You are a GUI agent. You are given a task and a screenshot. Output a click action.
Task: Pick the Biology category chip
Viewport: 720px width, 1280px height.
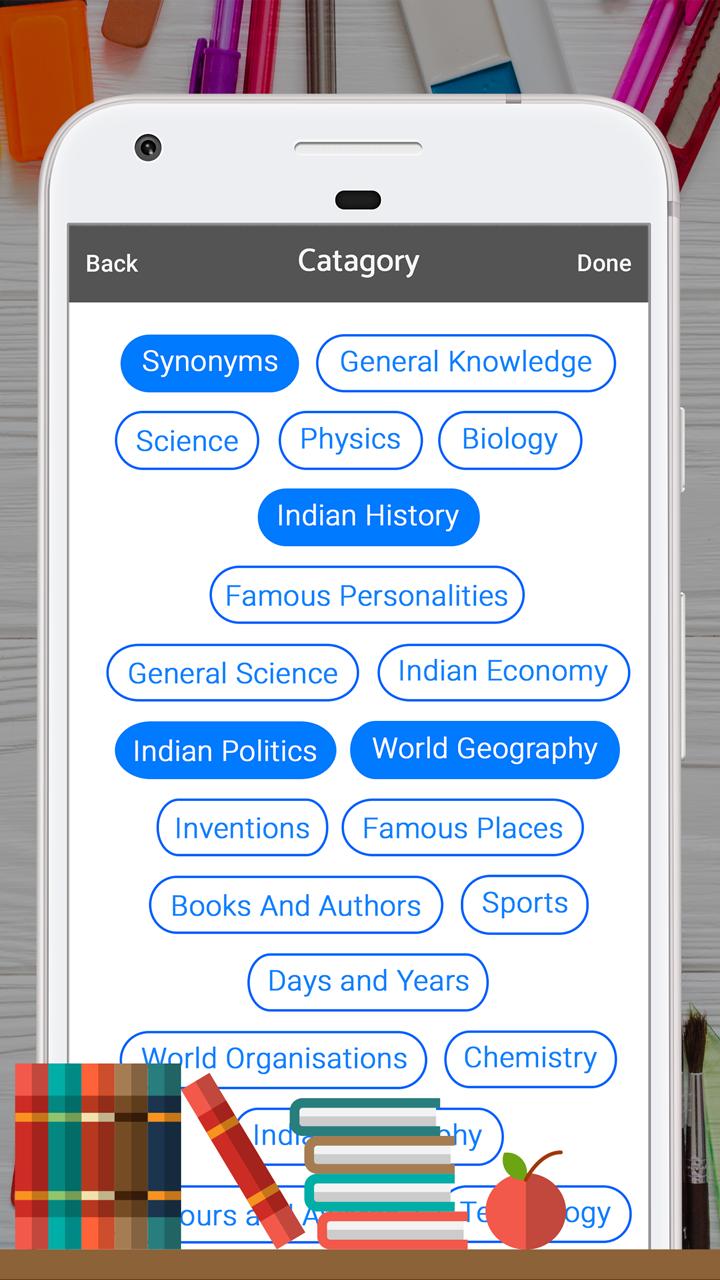click(510, 441)
